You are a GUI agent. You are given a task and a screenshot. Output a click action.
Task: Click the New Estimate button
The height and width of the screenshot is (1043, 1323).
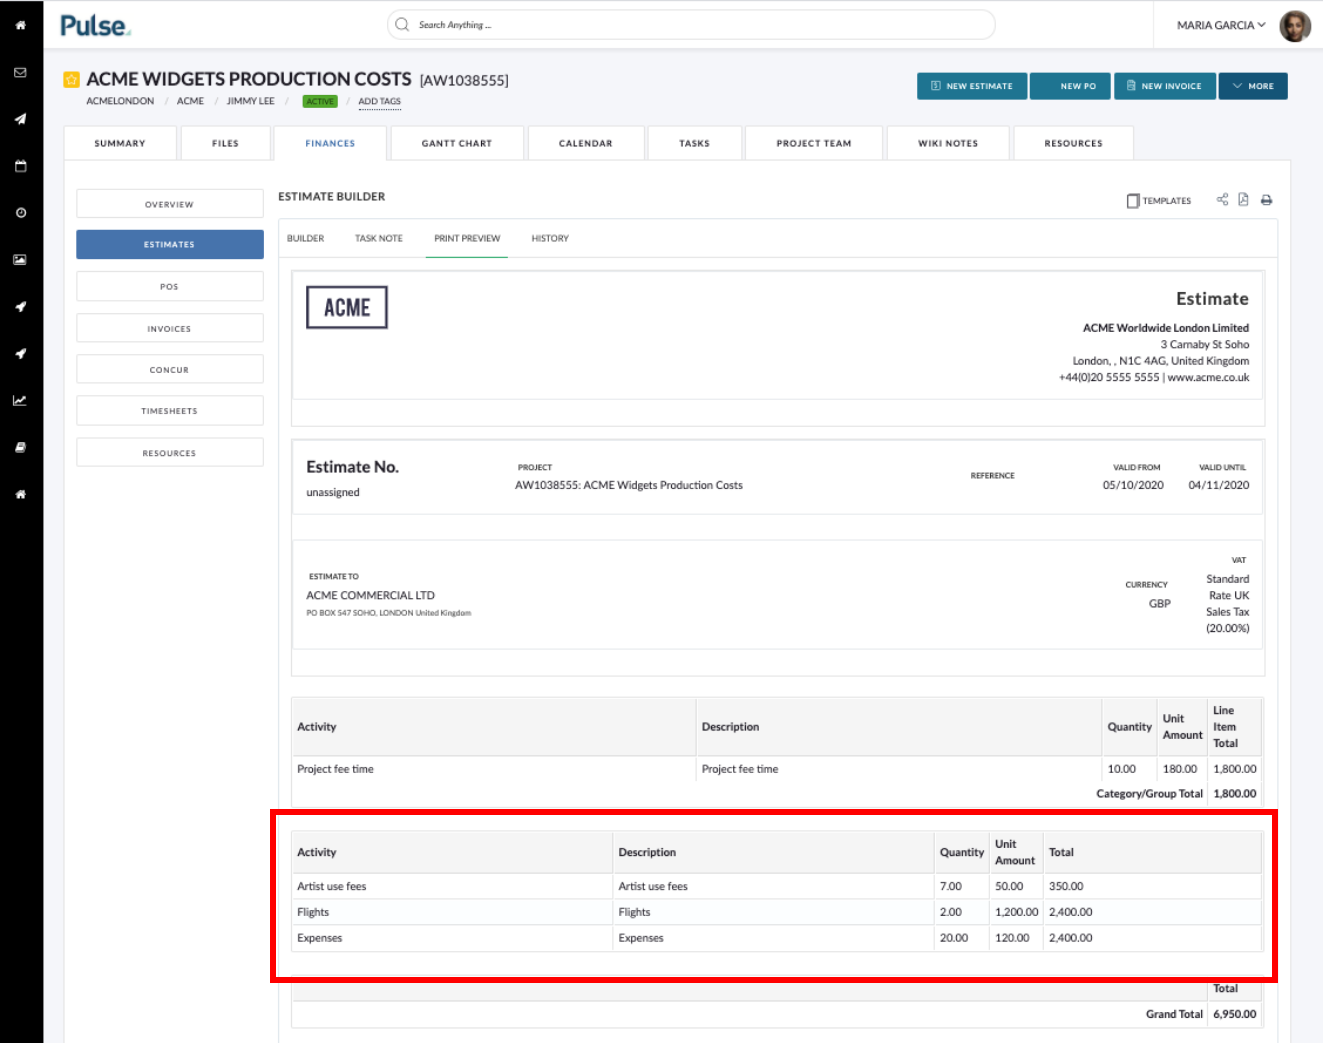[x=972, y=86]
